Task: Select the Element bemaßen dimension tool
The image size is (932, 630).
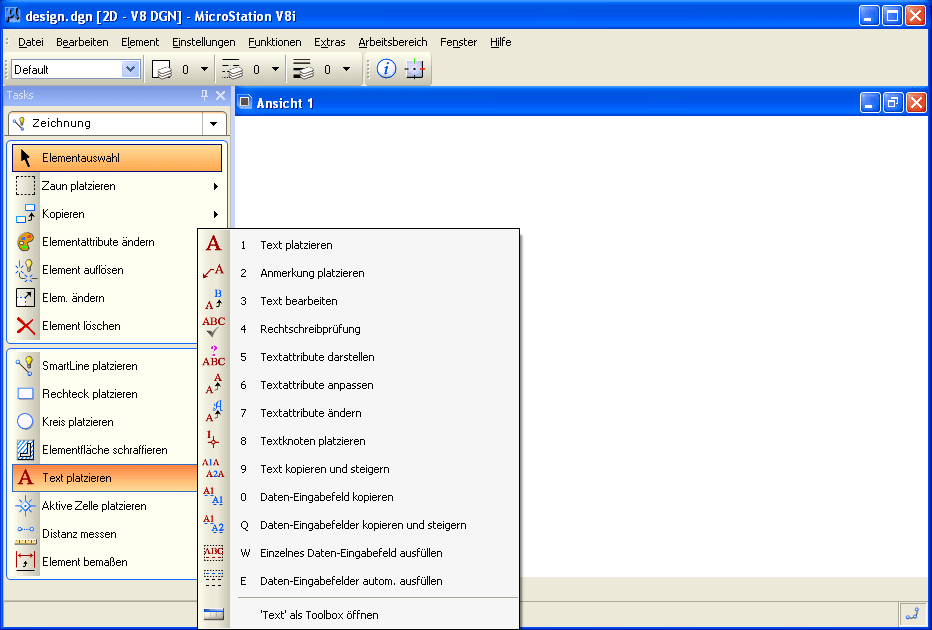Action: [26, 562]
